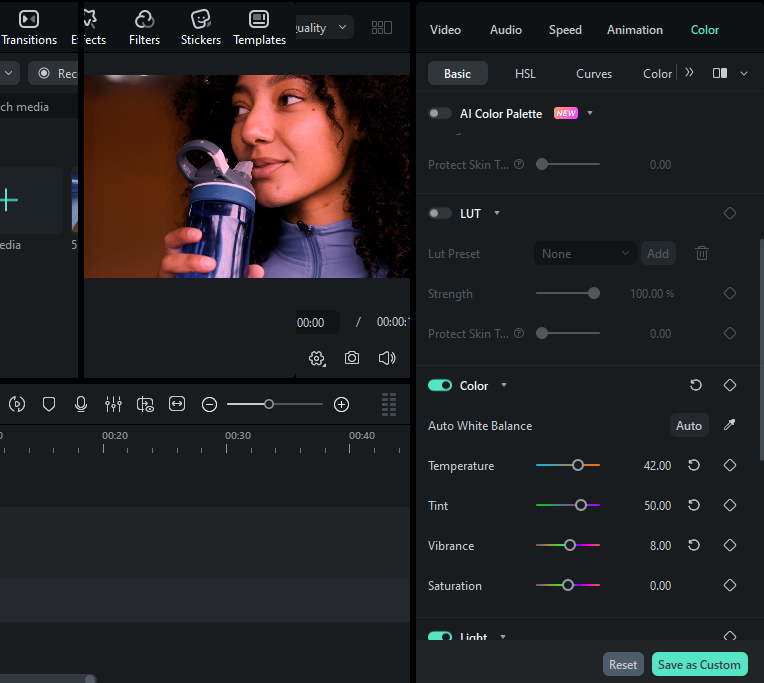764x683 pixels.
Task: Click the speed render icon in timeline toolbar
Action: click(x=17, y=404)
